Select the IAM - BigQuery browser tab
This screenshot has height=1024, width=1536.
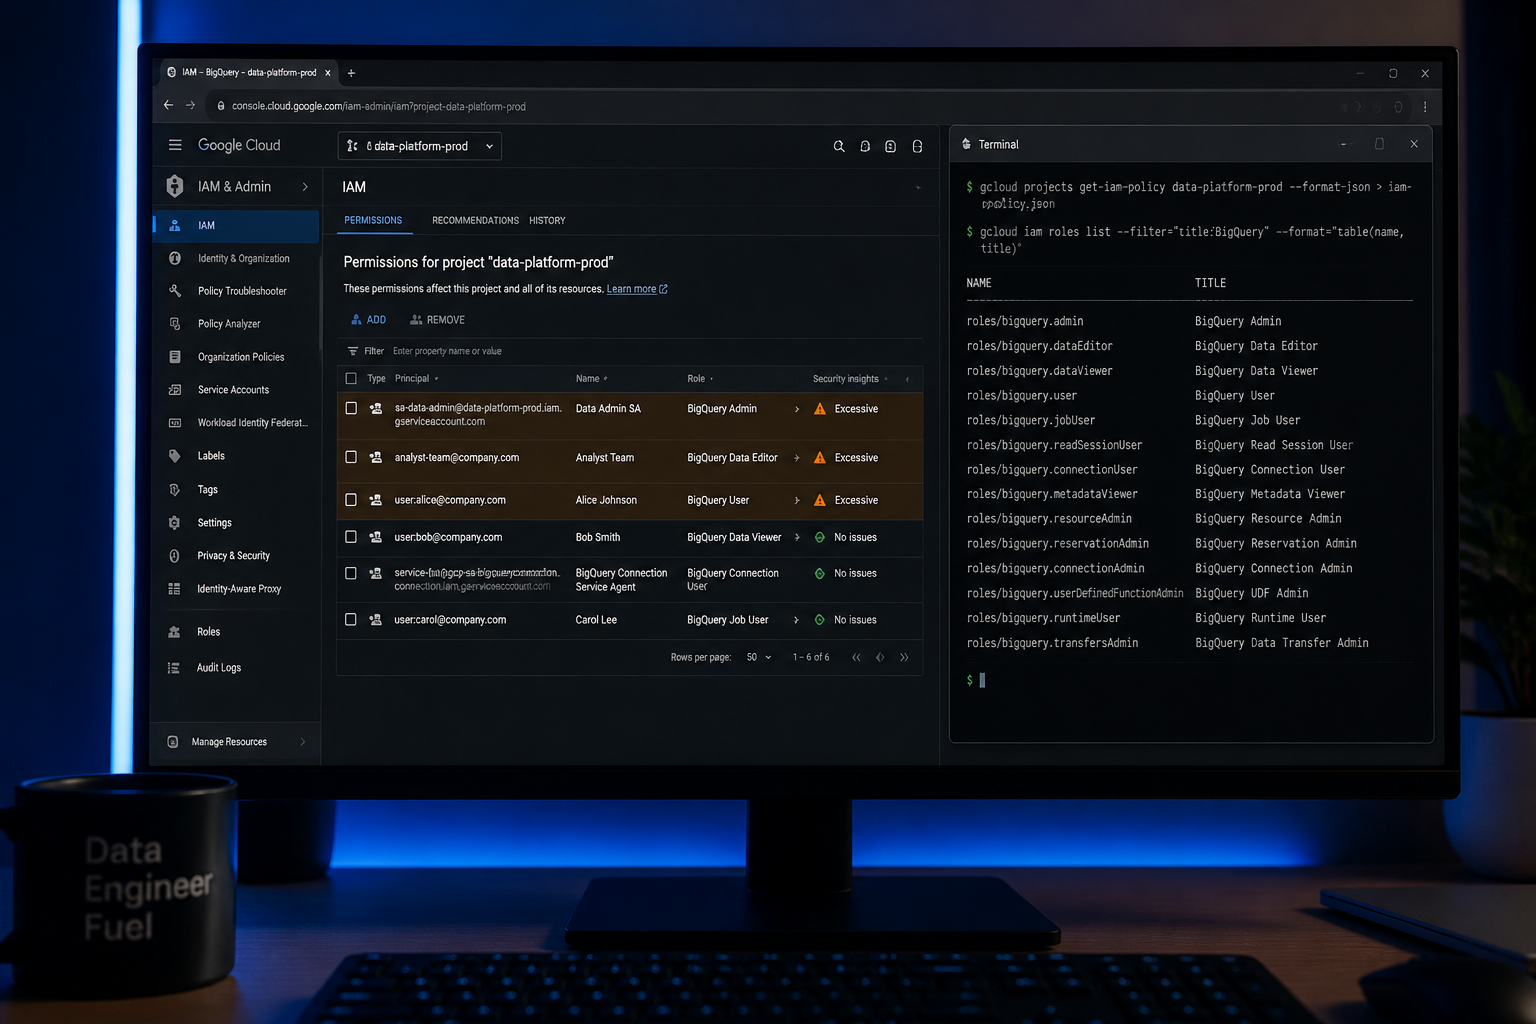coord(248,73)
